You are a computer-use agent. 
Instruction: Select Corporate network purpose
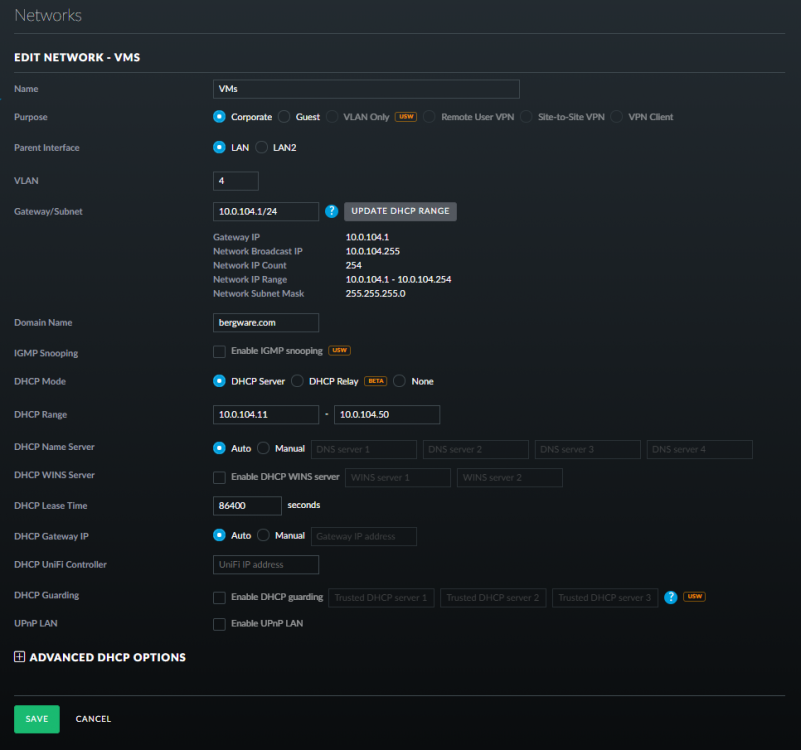(219, 116)
